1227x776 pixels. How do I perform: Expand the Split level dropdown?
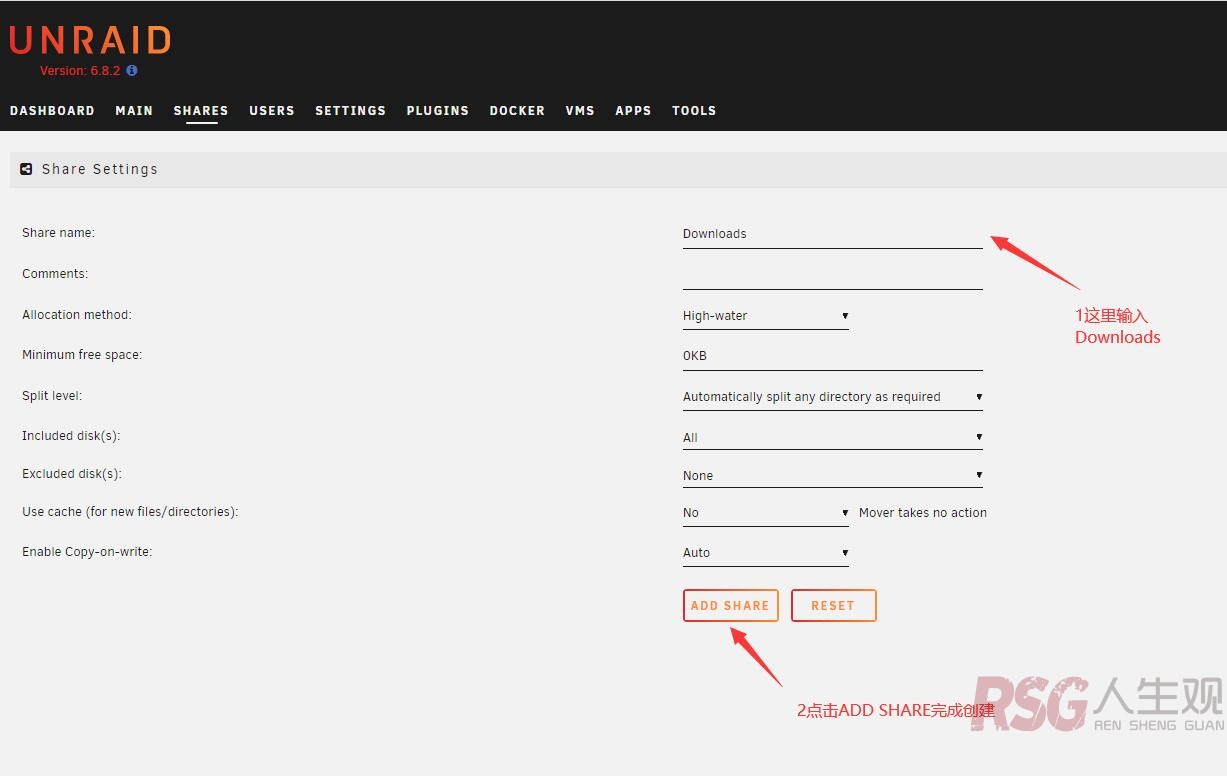833,397
